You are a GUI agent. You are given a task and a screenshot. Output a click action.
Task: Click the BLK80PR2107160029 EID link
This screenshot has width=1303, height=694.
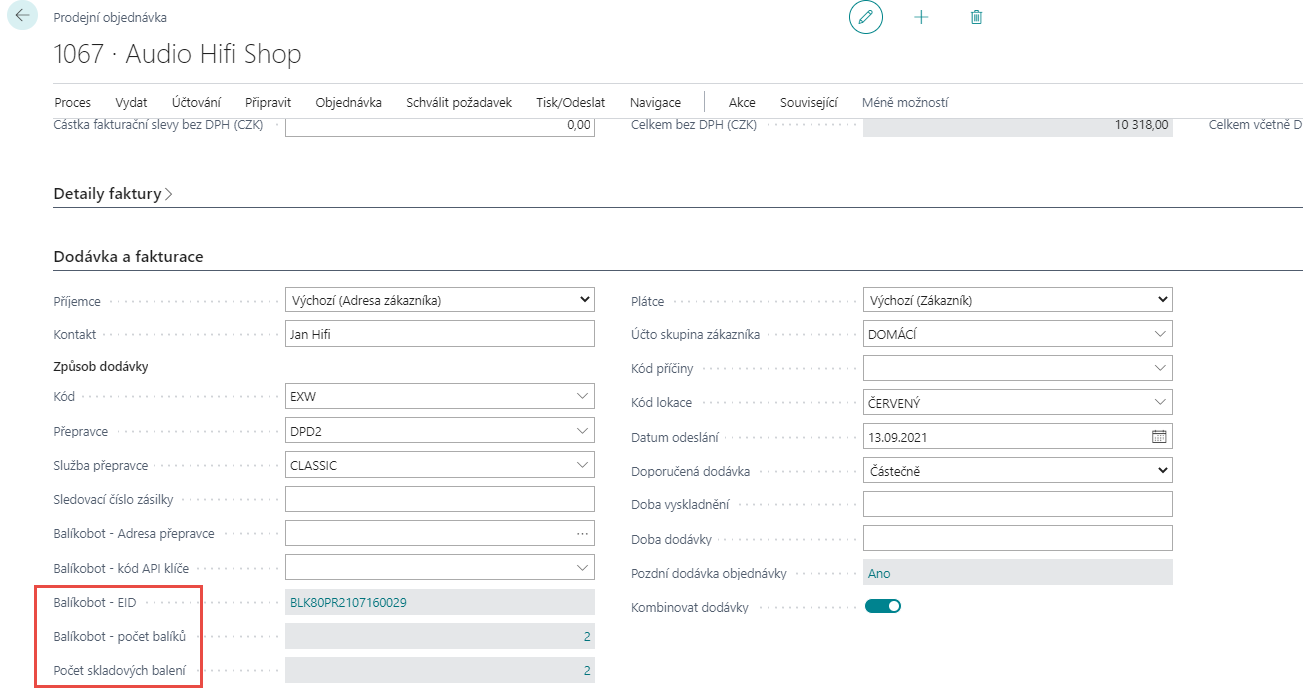348,603
